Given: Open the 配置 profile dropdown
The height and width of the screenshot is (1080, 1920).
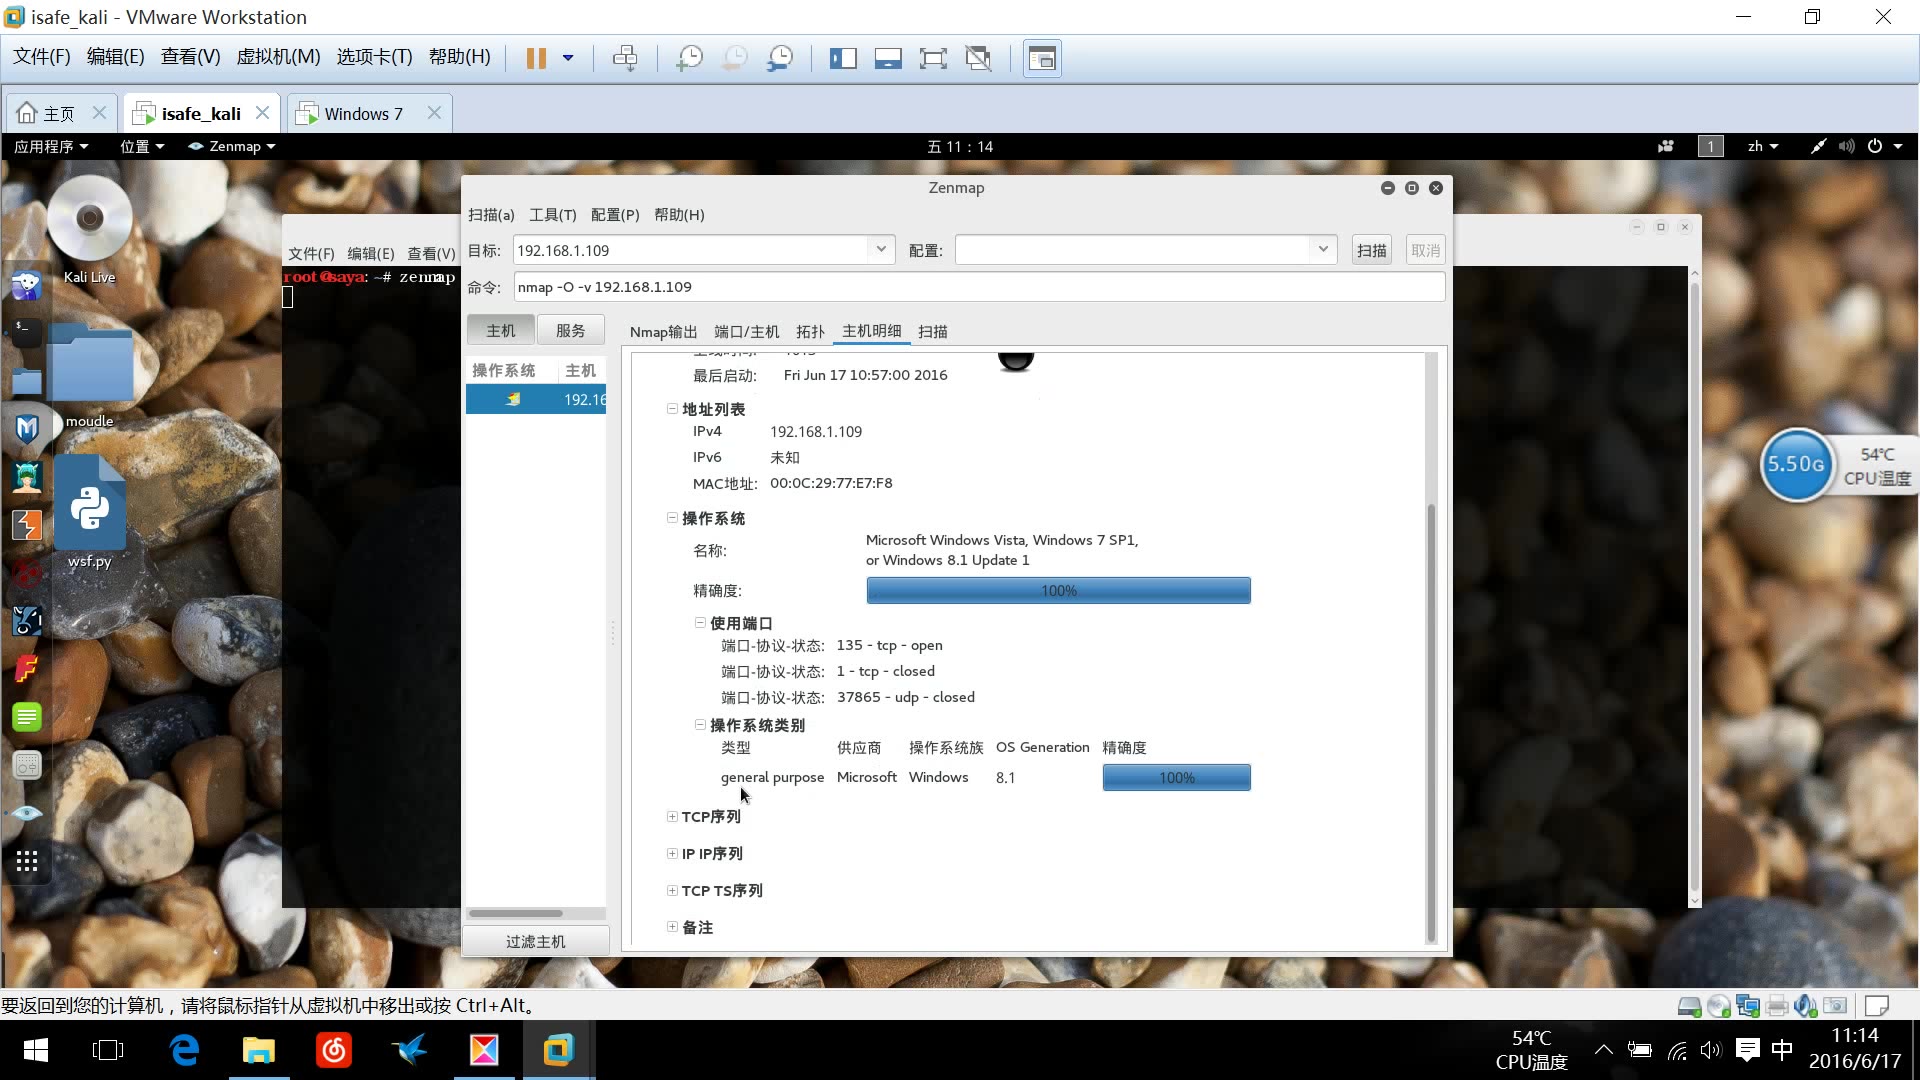Looking at the screenshot, I should (x=1322, y=250).
